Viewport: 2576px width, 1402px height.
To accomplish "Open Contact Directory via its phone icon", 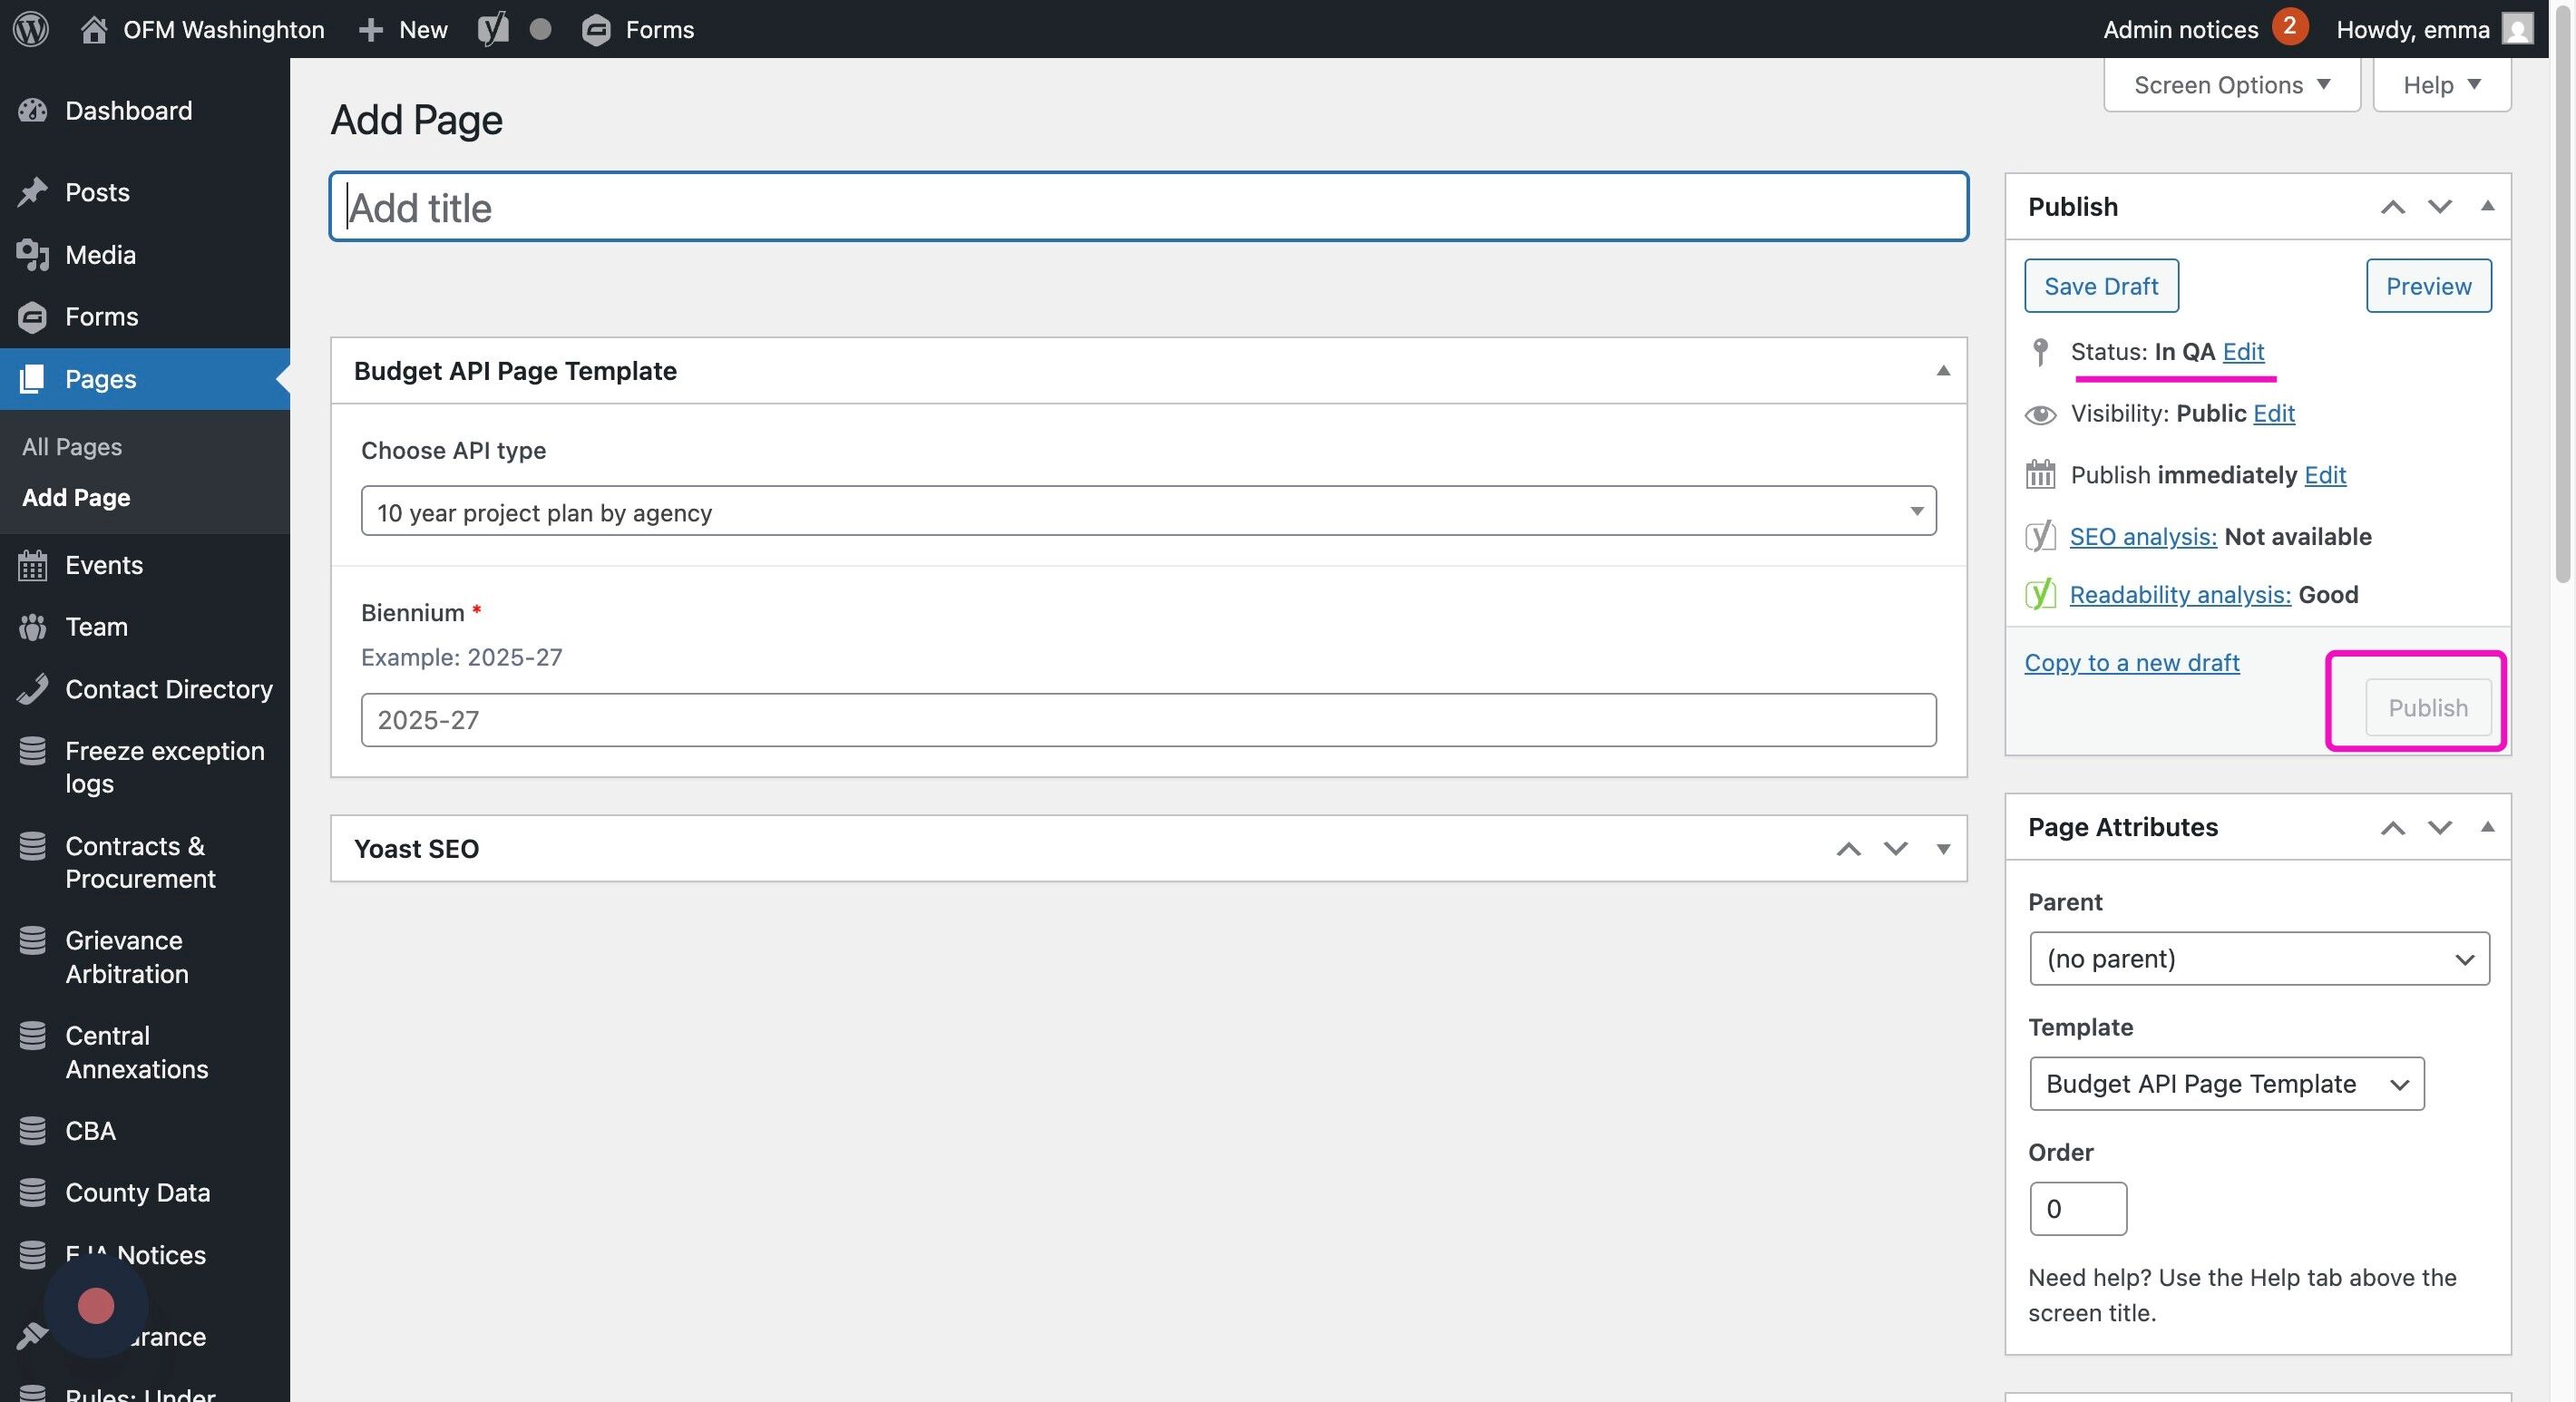I will [32, 689].
